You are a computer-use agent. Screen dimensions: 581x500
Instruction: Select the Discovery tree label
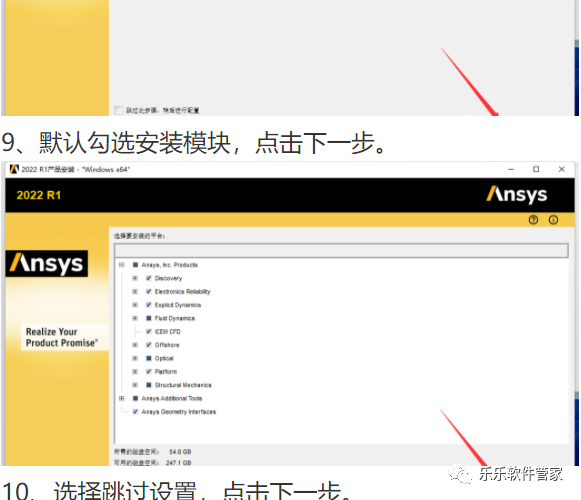pos(168,278)
